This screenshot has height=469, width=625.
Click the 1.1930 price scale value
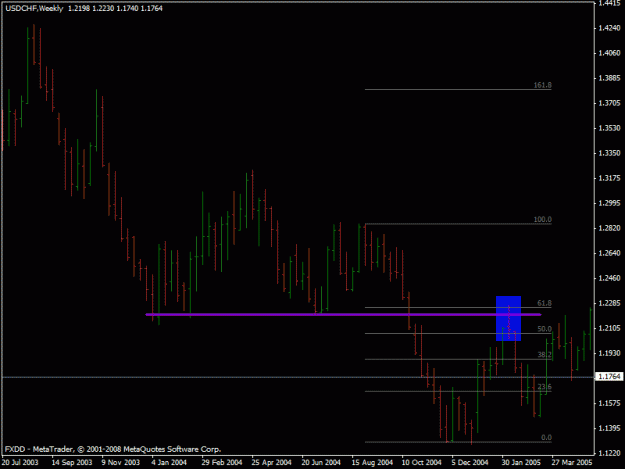609,353
